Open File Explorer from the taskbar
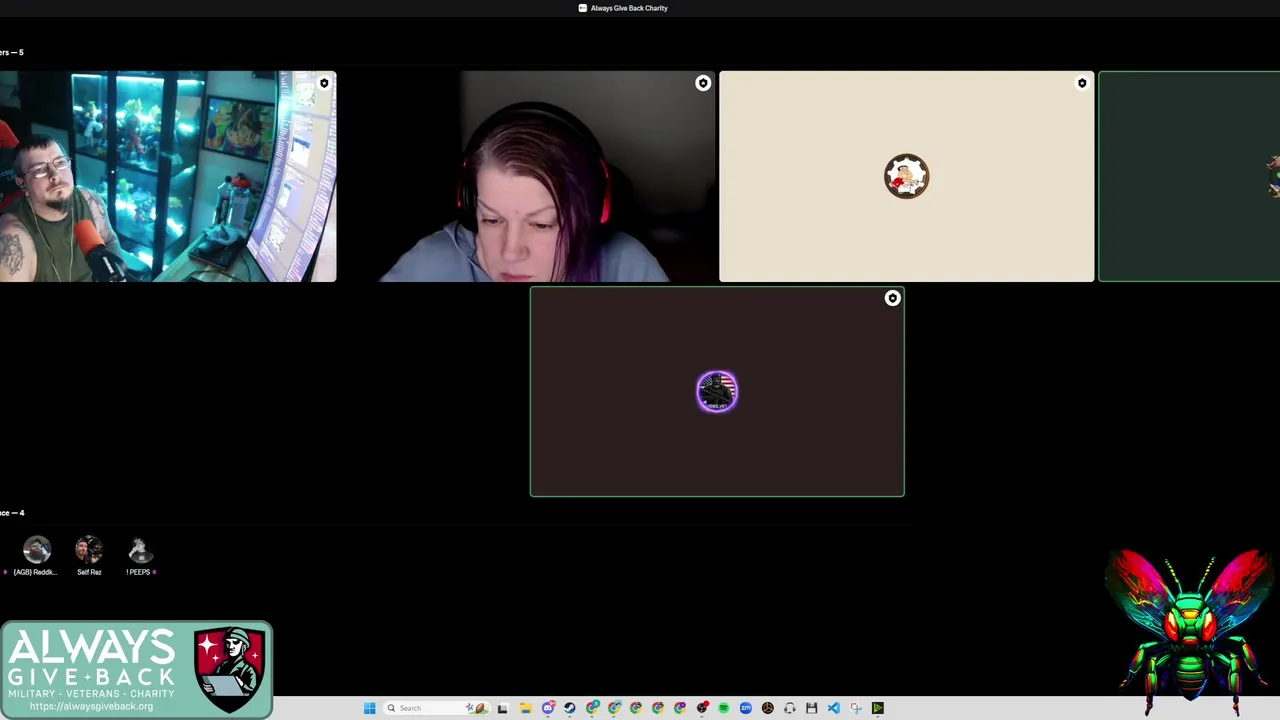 [x=526, y=708]
